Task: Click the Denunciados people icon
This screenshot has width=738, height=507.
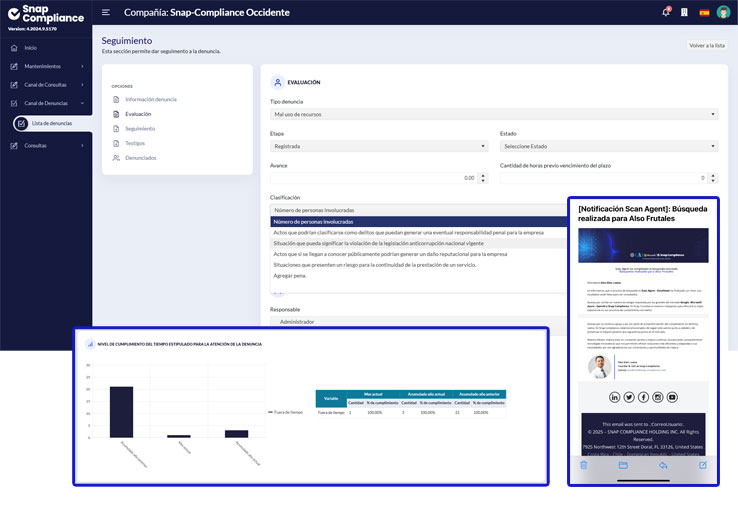Action: (x=116, y=158)
